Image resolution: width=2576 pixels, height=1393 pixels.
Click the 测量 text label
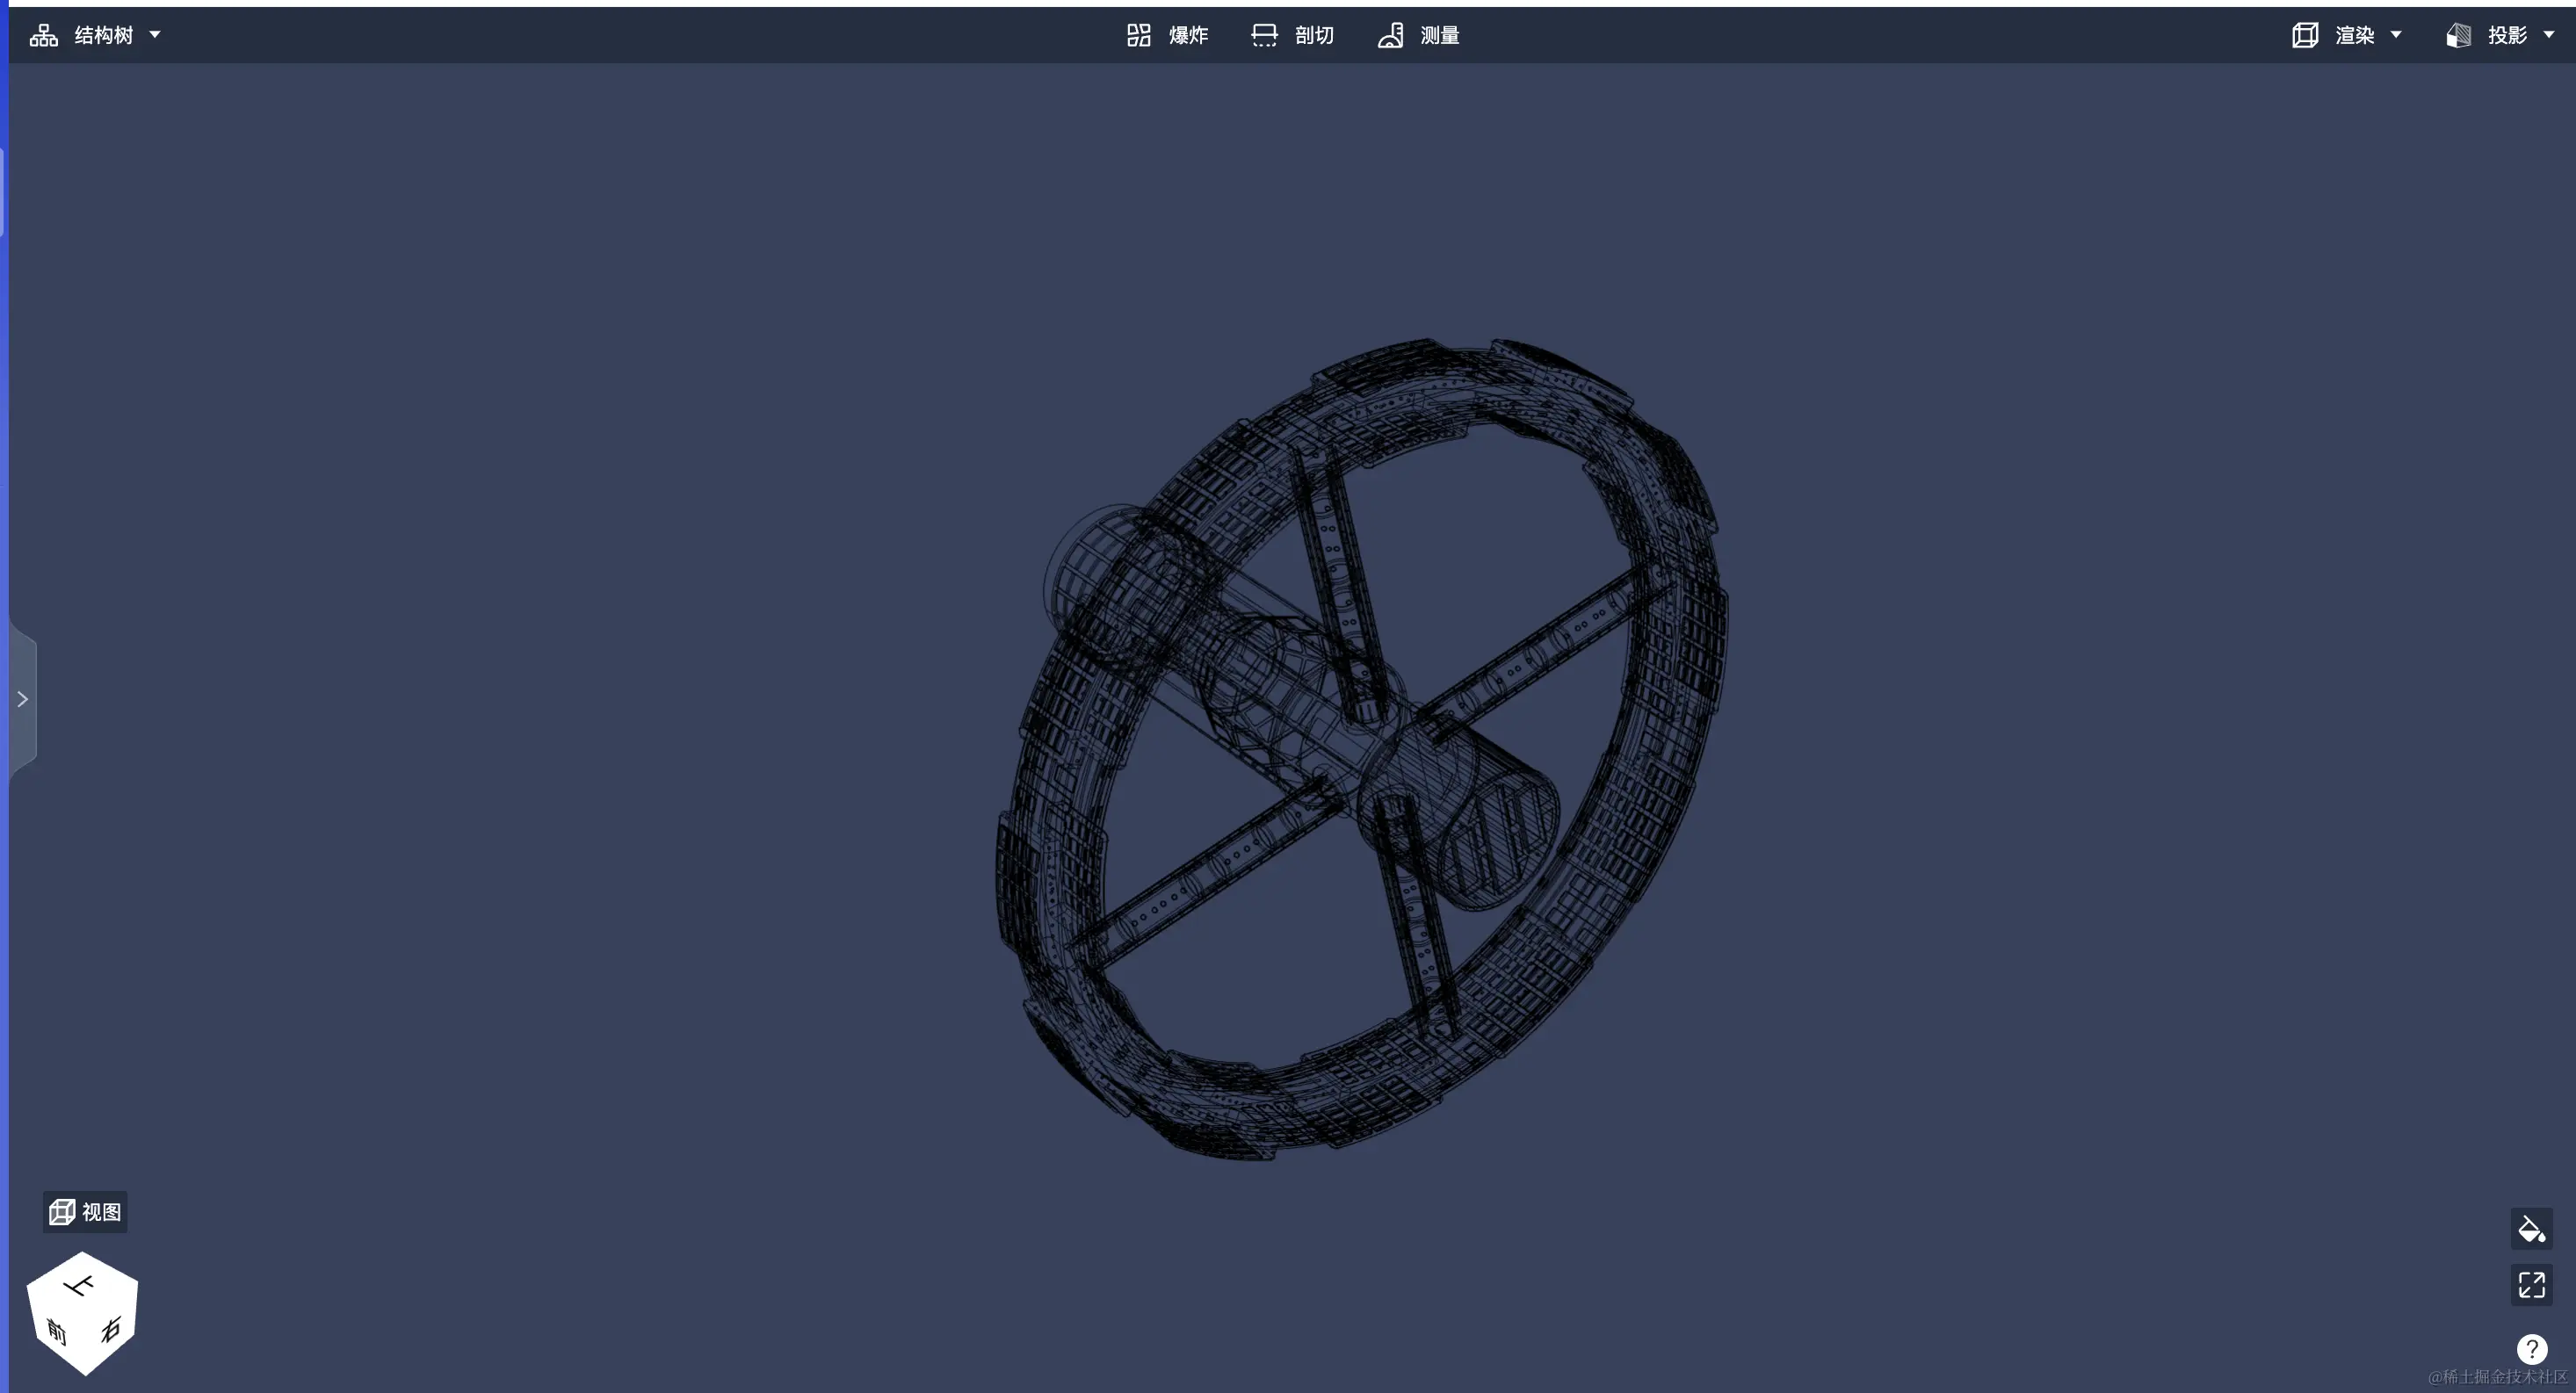[x=1440, y=36]
